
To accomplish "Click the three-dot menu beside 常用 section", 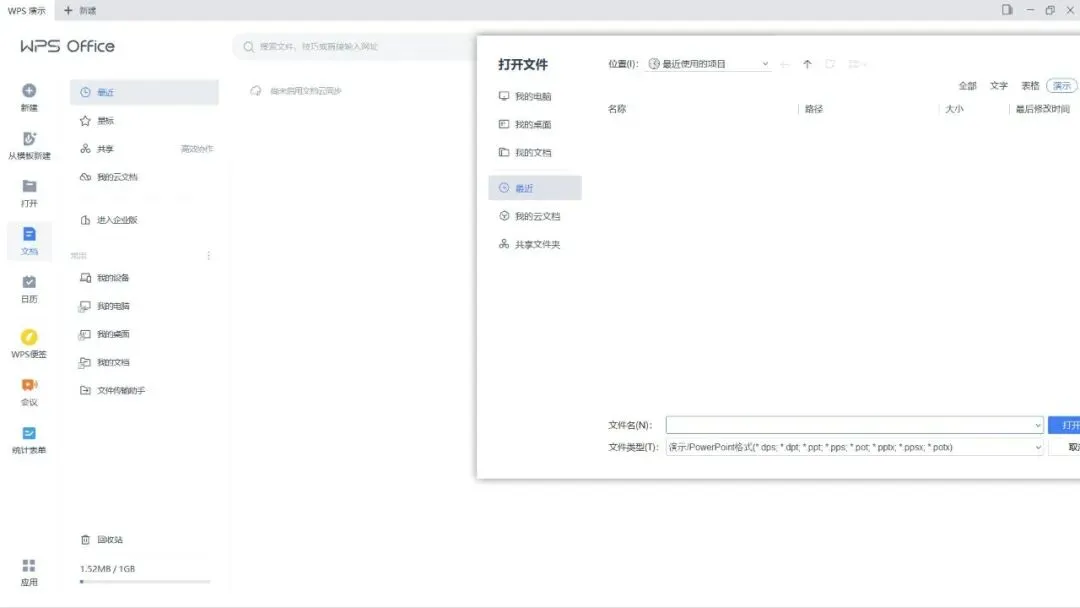I will (209, 255).
